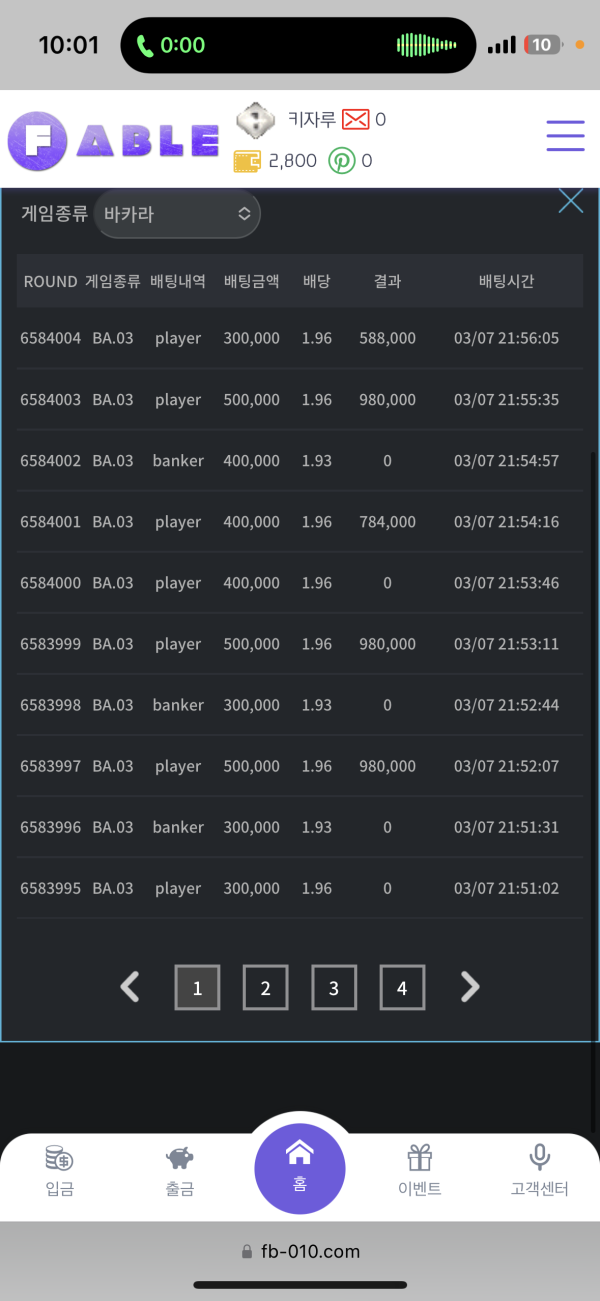Tap the 이벤트 gift box icon
The height and width of the screenshot is (1301, 600).
420,1159
